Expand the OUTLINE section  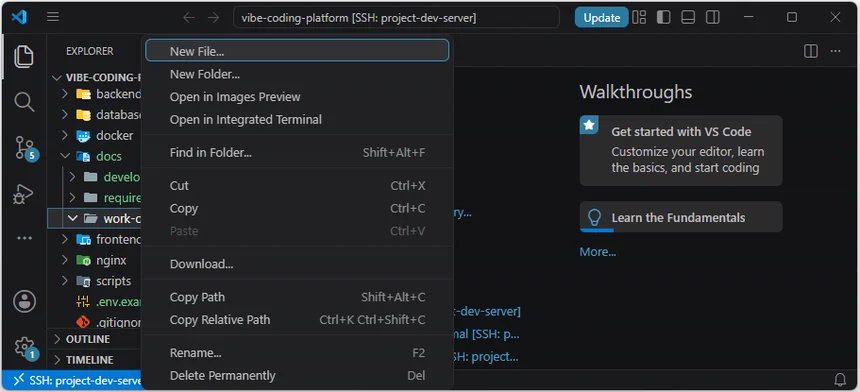(x=94, y=339)
